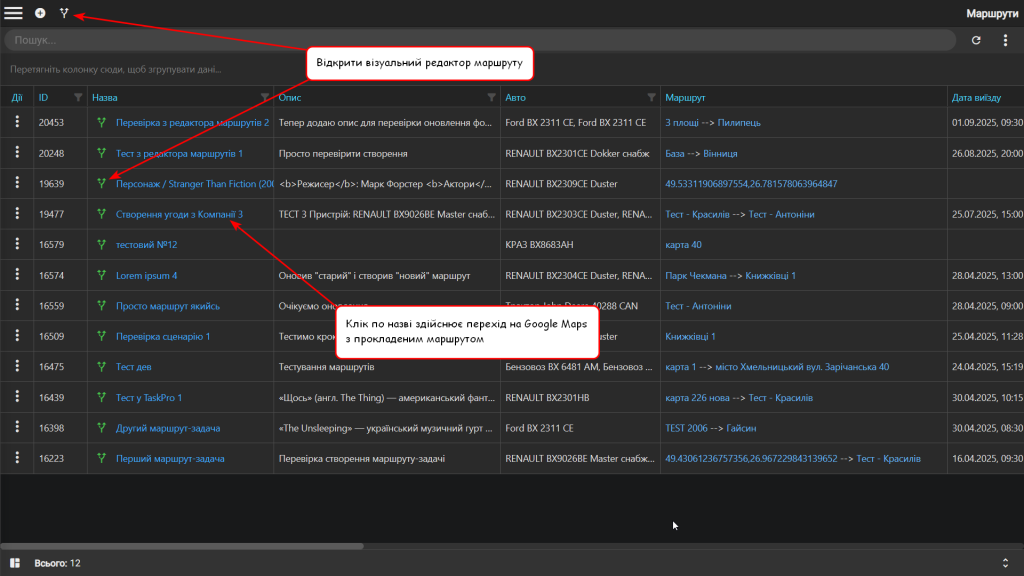The width and height of the screenshot is (1024, 576).
Task: Open route link Другий маршрут-задача
Action: [168, 428]
